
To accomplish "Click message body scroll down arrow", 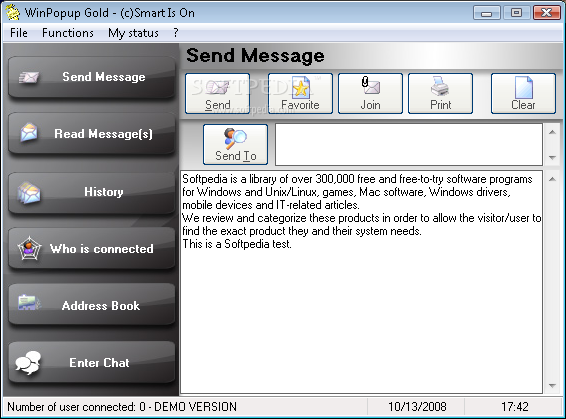I will point(552,385).
